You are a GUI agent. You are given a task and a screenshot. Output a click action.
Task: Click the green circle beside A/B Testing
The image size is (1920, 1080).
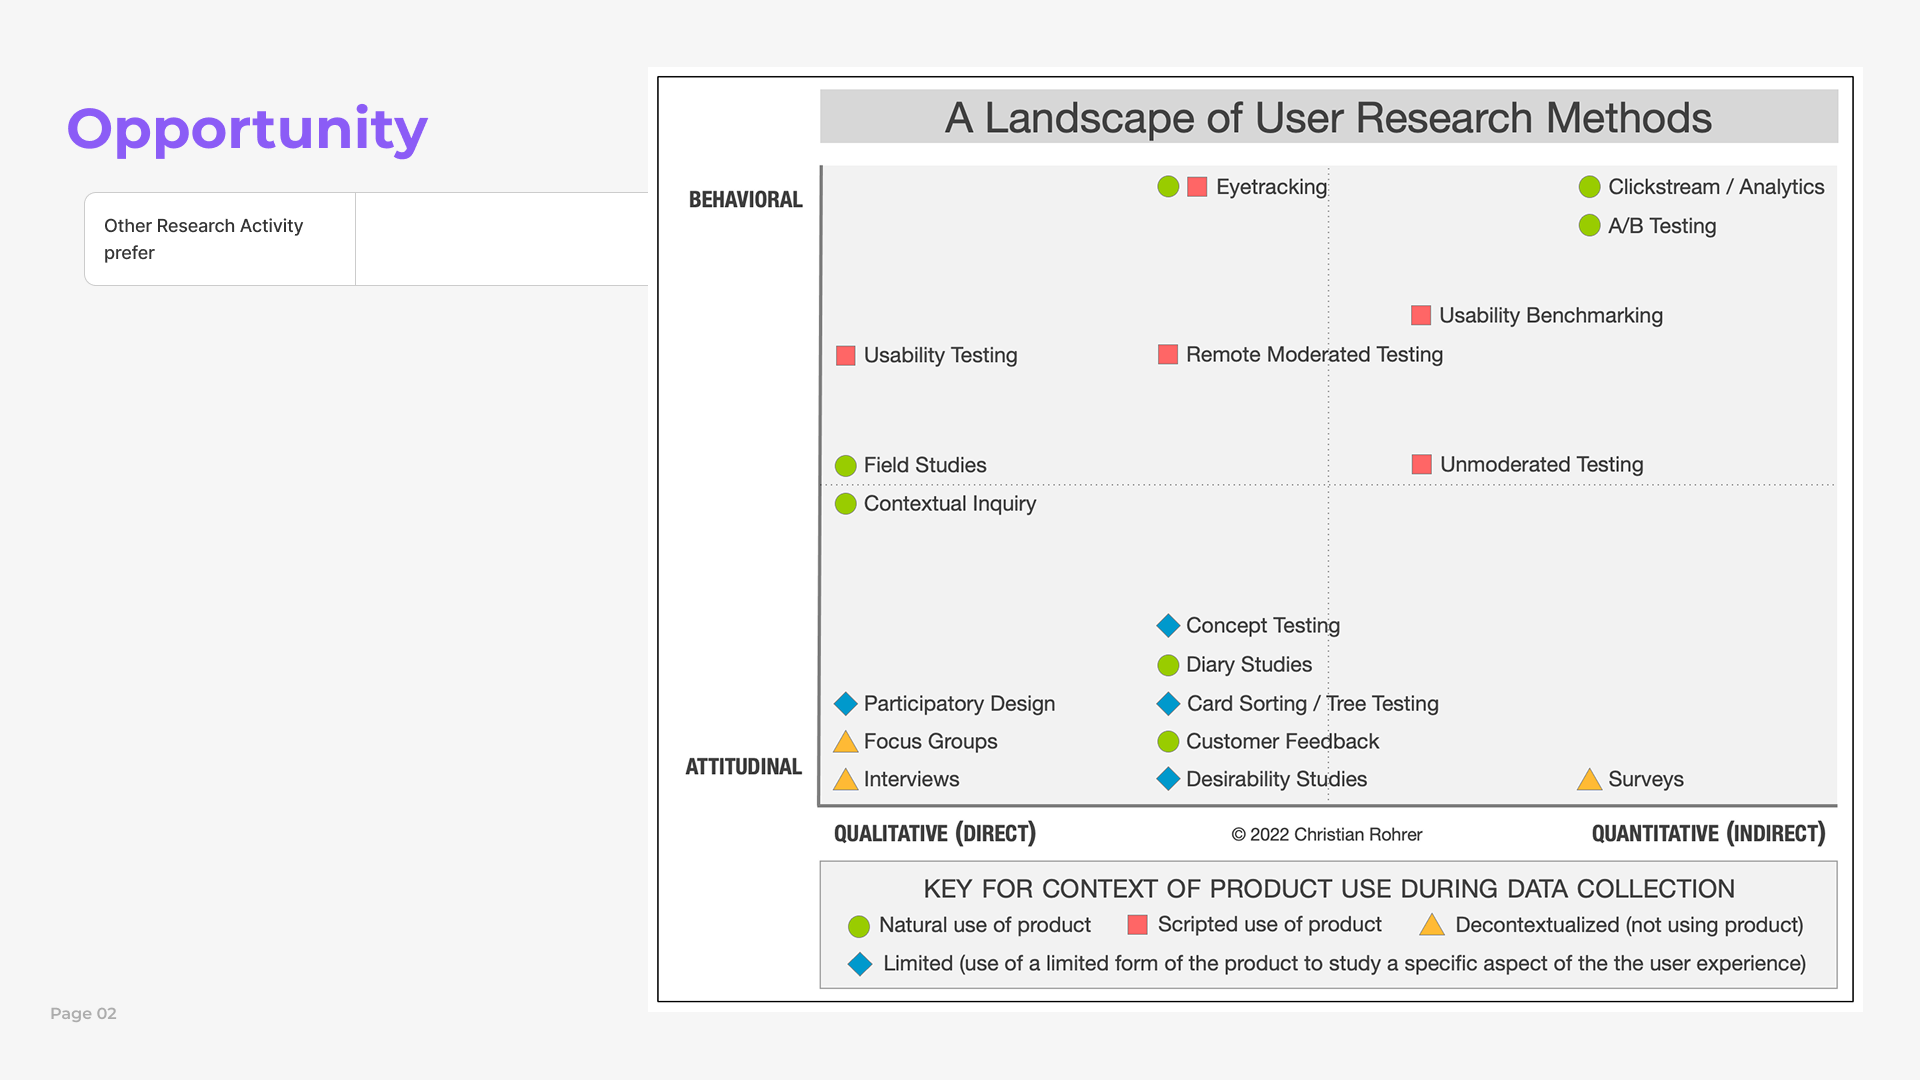[1589, 226]
